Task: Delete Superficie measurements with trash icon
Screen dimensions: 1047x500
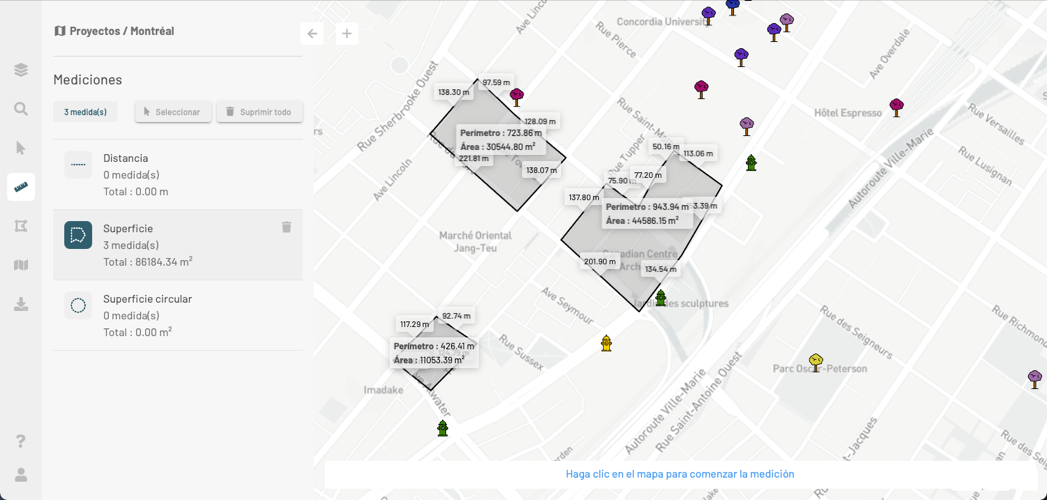Action: (x=286, y=228)
